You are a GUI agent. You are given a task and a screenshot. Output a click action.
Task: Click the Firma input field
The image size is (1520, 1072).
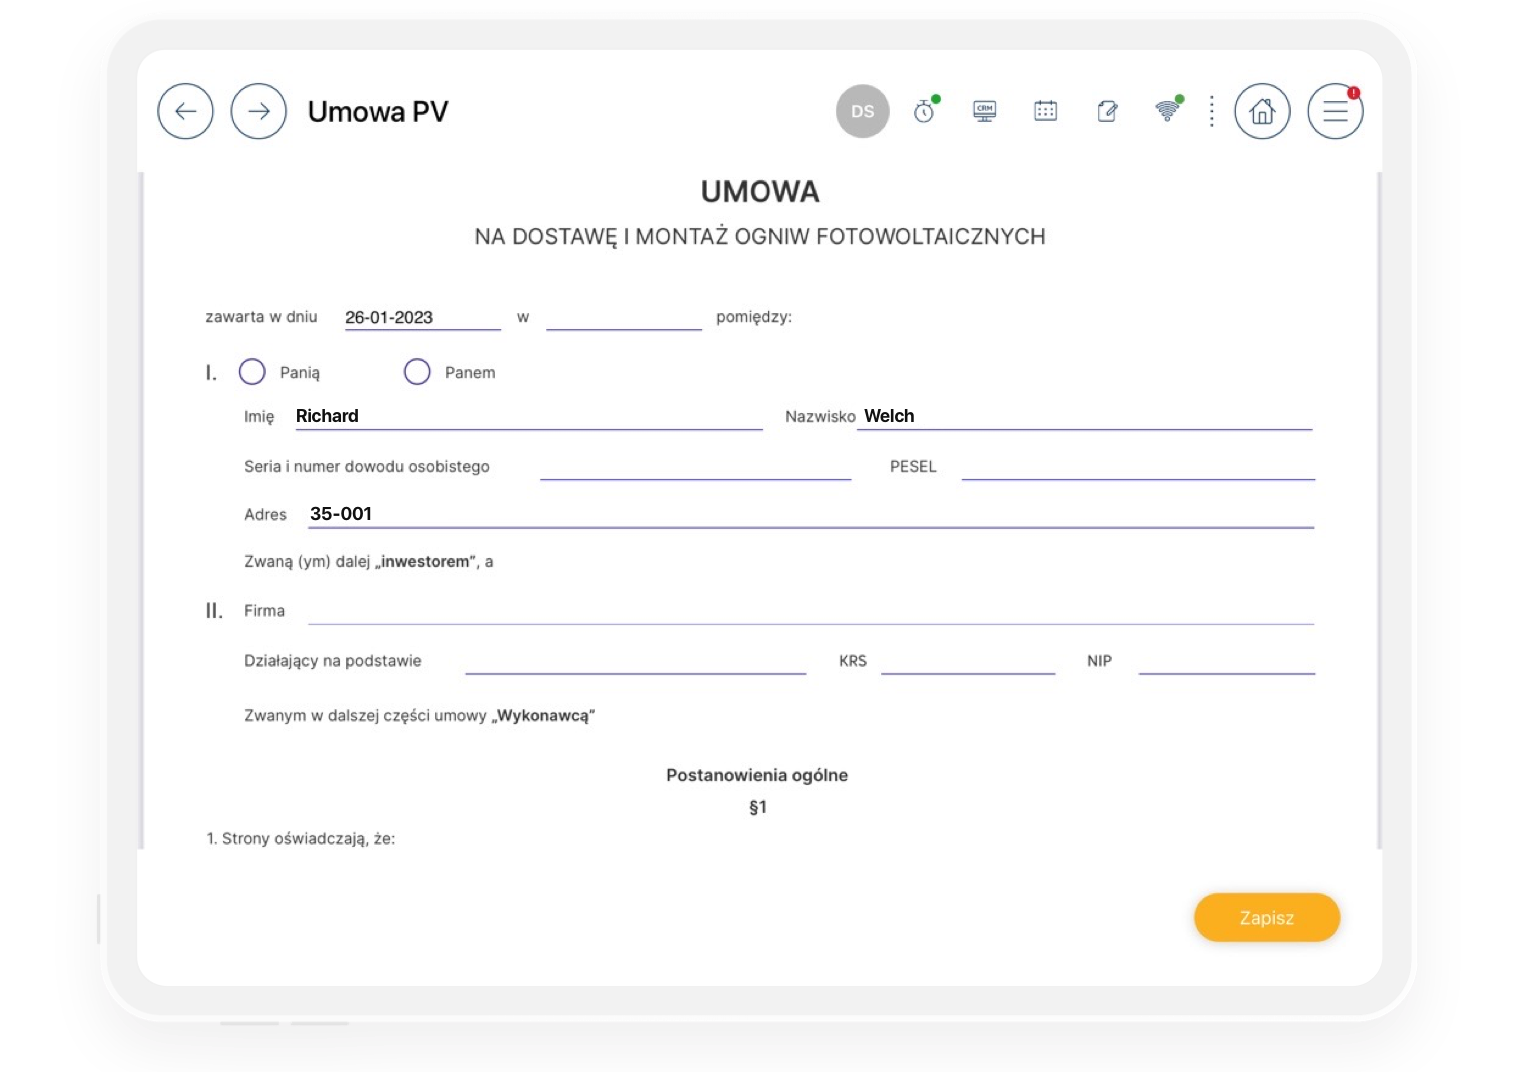pos(811,611)
